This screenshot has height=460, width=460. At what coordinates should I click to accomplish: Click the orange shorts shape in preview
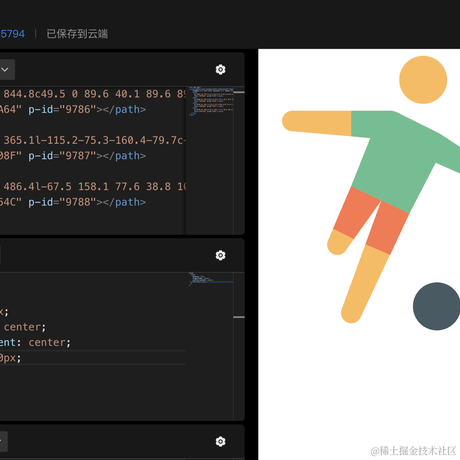pyautogui.click(x=372, y=220)
